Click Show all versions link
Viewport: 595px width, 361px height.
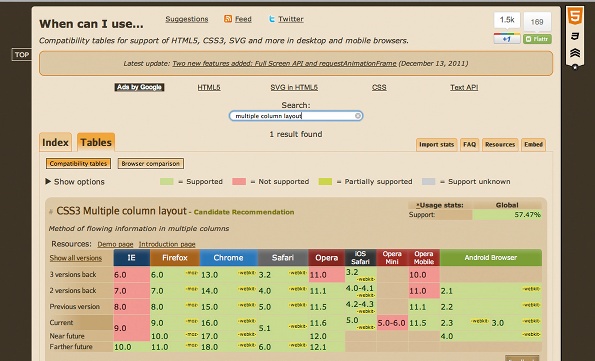point(76,258)
